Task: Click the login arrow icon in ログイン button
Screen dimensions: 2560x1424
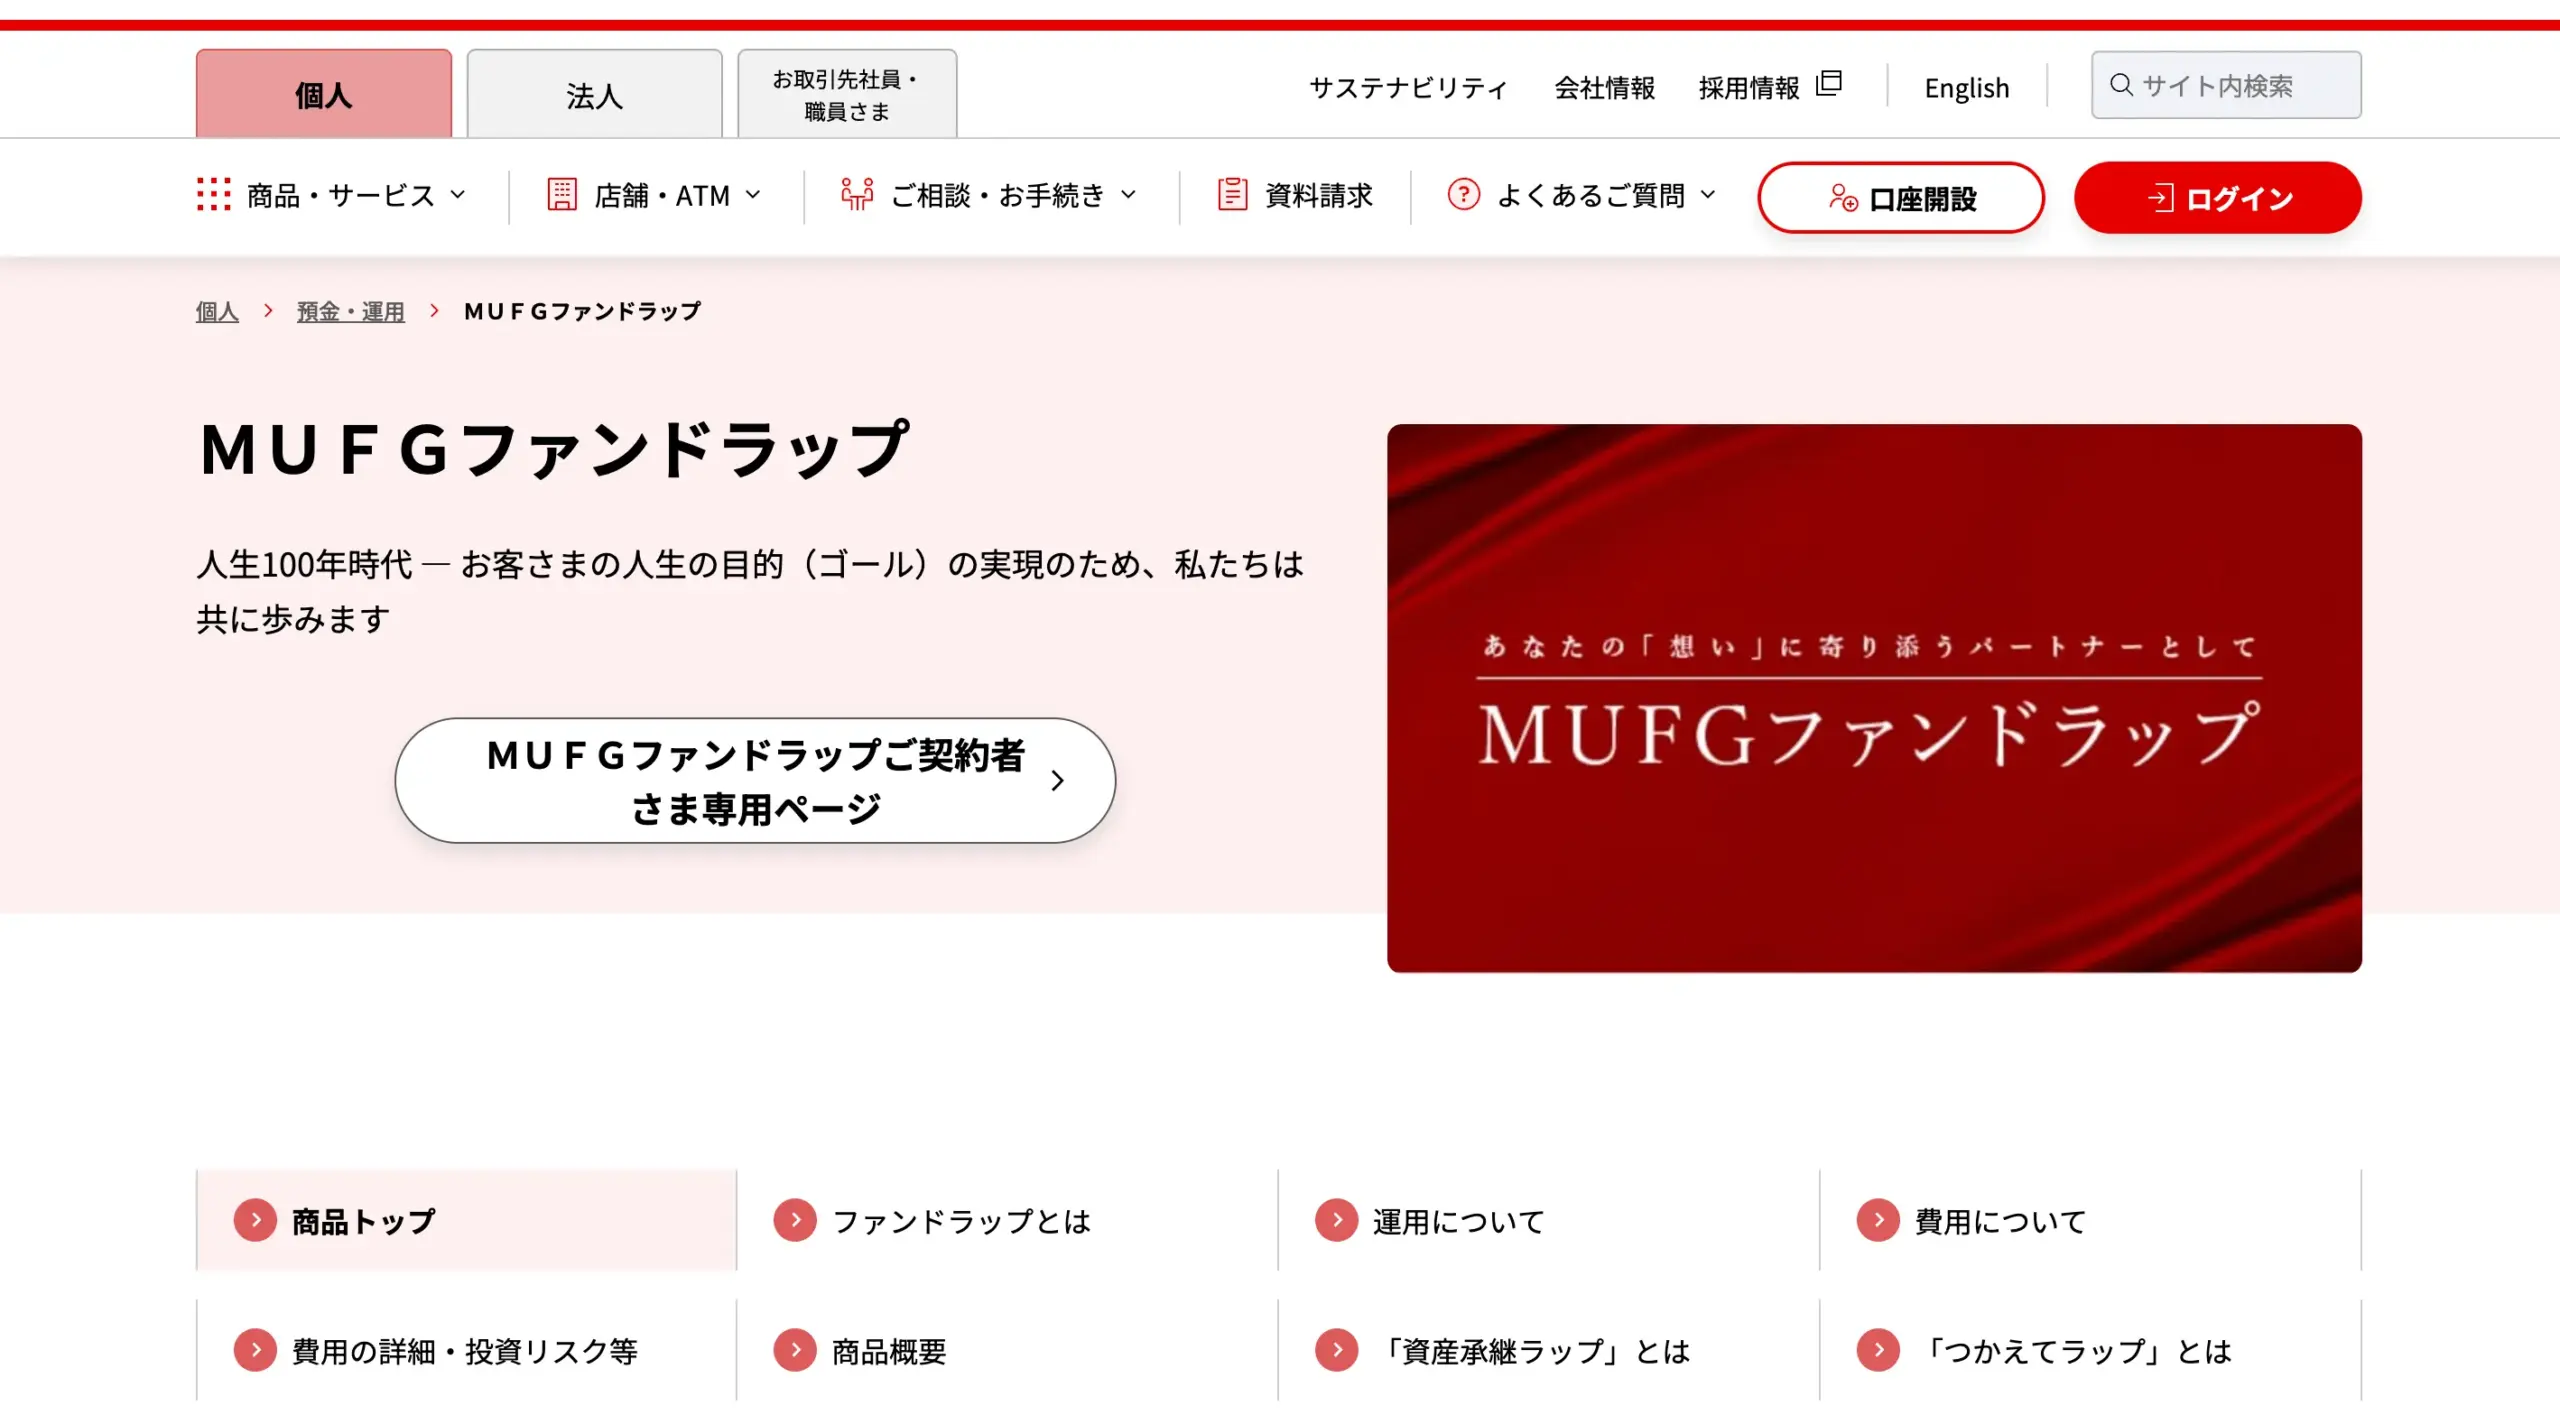Action: pos(2160,198)
